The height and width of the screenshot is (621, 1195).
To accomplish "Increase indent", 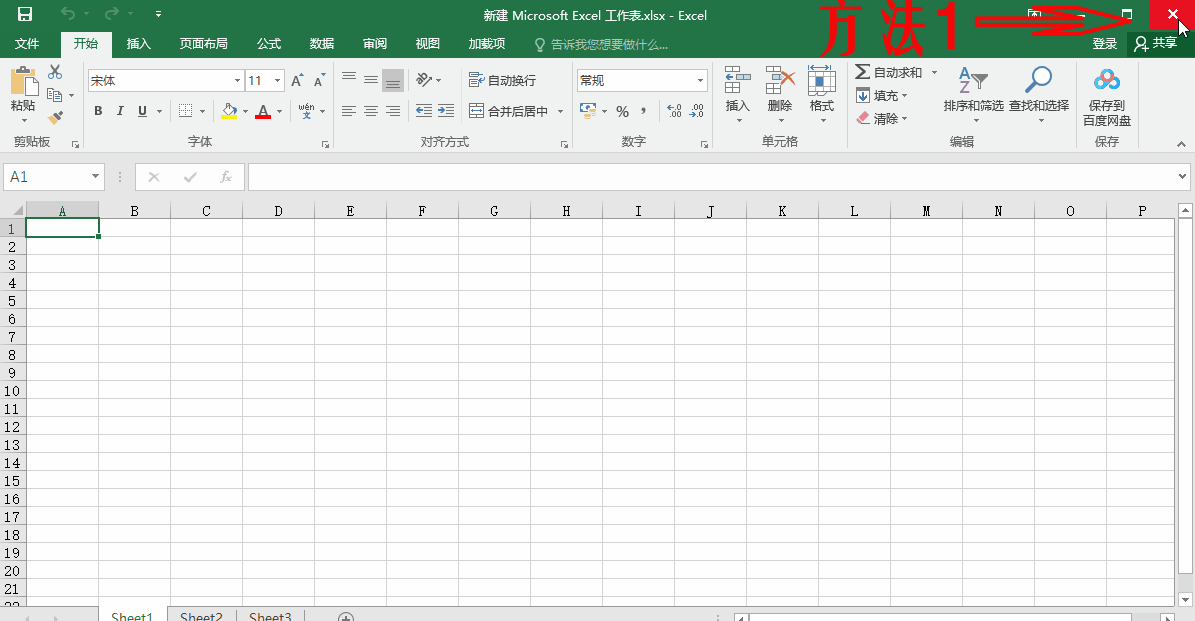I will (447, 111).
